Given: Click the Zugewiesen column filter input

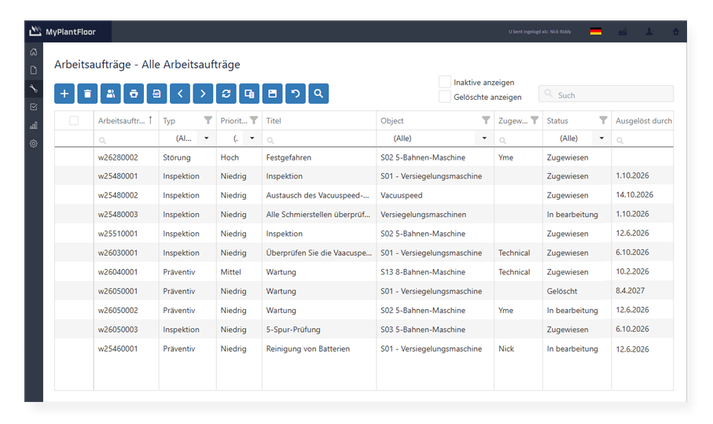Looking at the screenshot, I should coord(518,139).
